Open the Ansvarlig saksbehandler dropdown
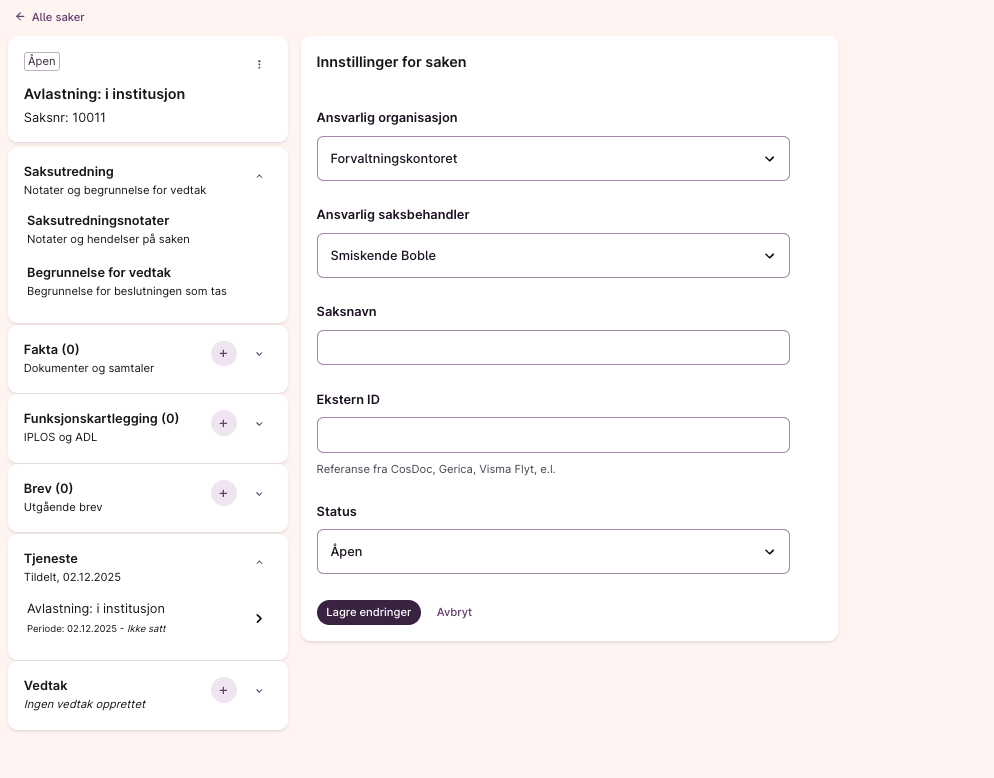Viewport: 994px width, 778px height. click(x=553, y=256)
